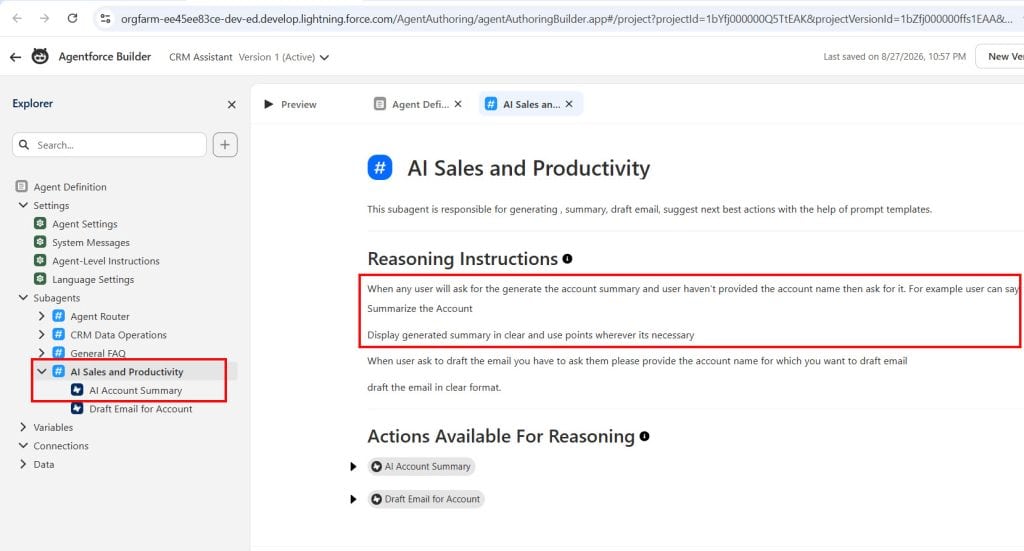Click the Explorer search field
1024x551 pixels.
click(x=109, y=145)
